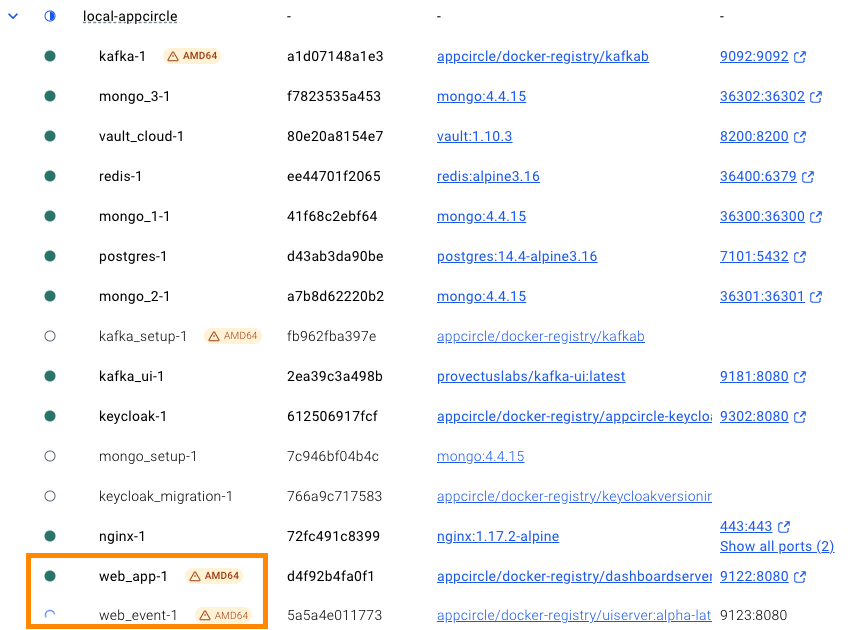This screenshot has height=630, width=851.
Task: Open the kafka_setup-1 image link
Action: point(541,336)
